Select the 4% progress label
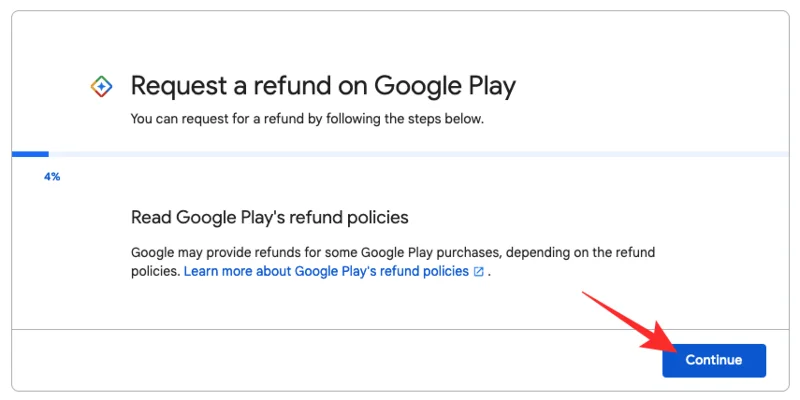800x400 pixels. [52, 177]
